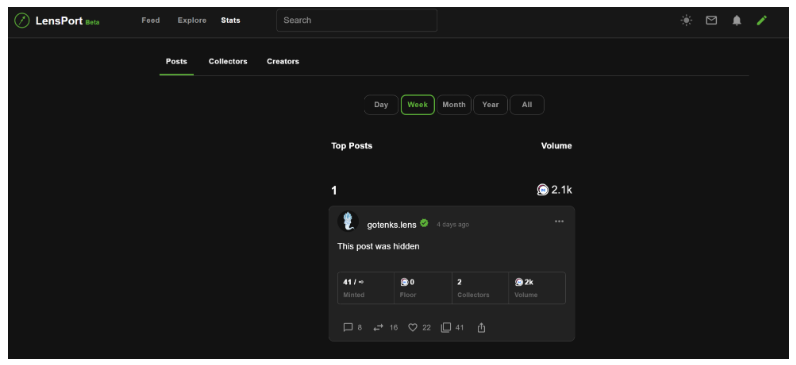Click the 2.1k volume value
The width and height of the screenshot is (796, 365).
[561, 190]
